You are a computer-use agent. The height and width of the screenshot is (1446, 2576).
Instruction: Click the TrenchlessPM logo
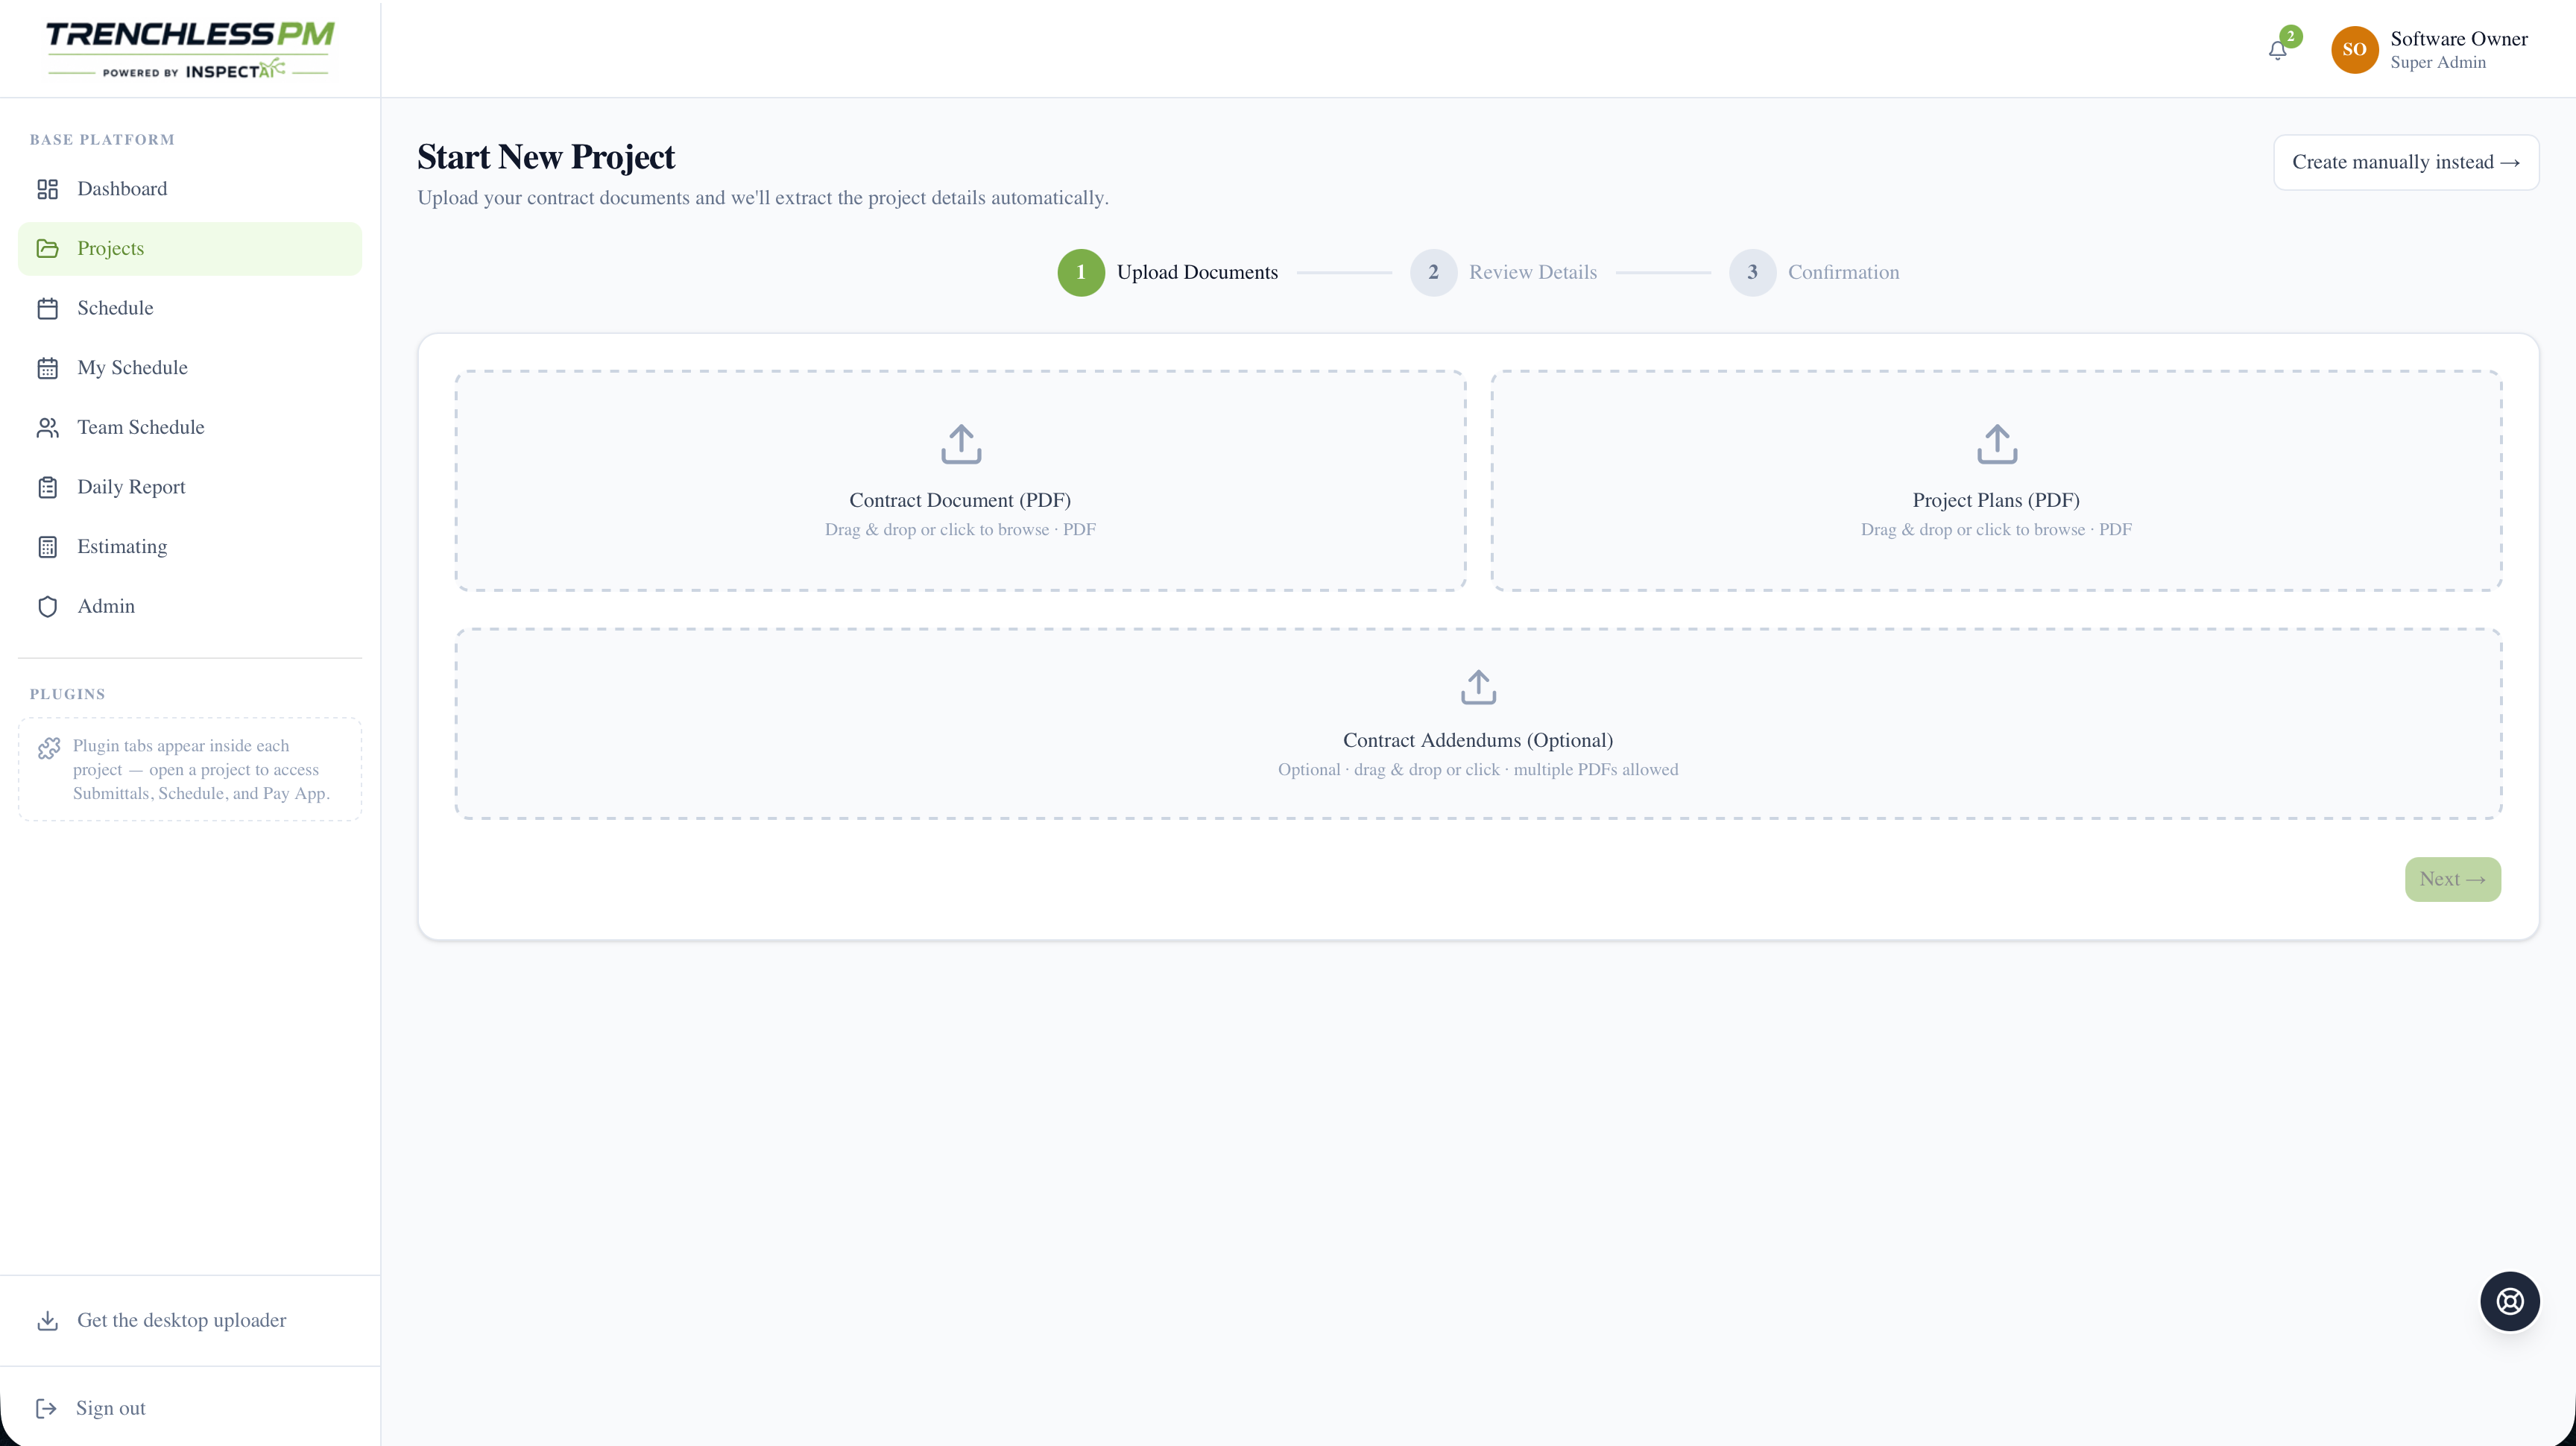[x=190, y=49]
